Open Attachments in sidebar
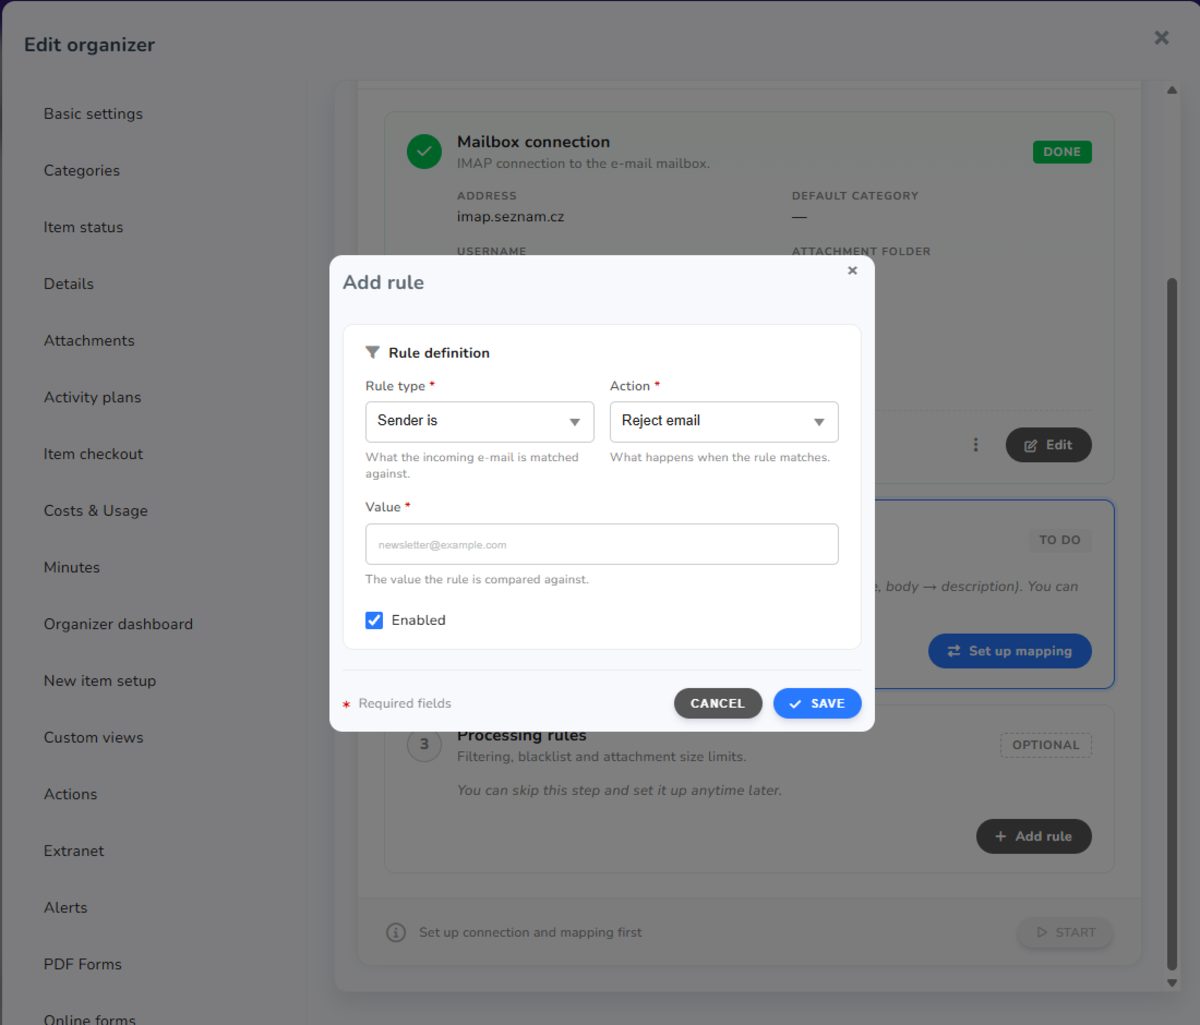This screenshot has width=1200, height=1025. click(89, 341)
